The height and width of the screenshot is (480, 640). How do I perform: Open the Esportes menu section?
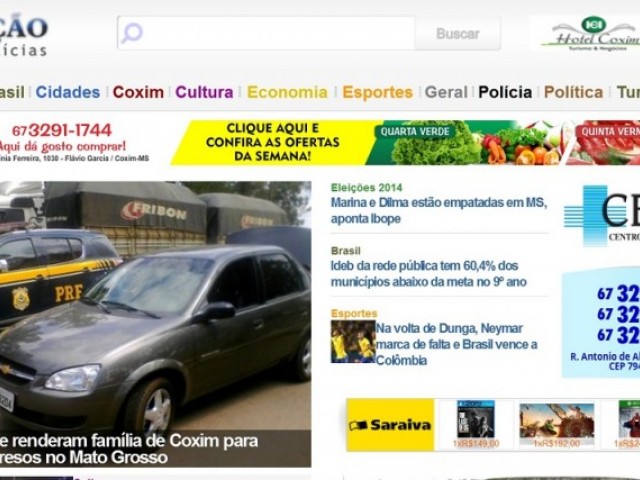pos(378,92)
